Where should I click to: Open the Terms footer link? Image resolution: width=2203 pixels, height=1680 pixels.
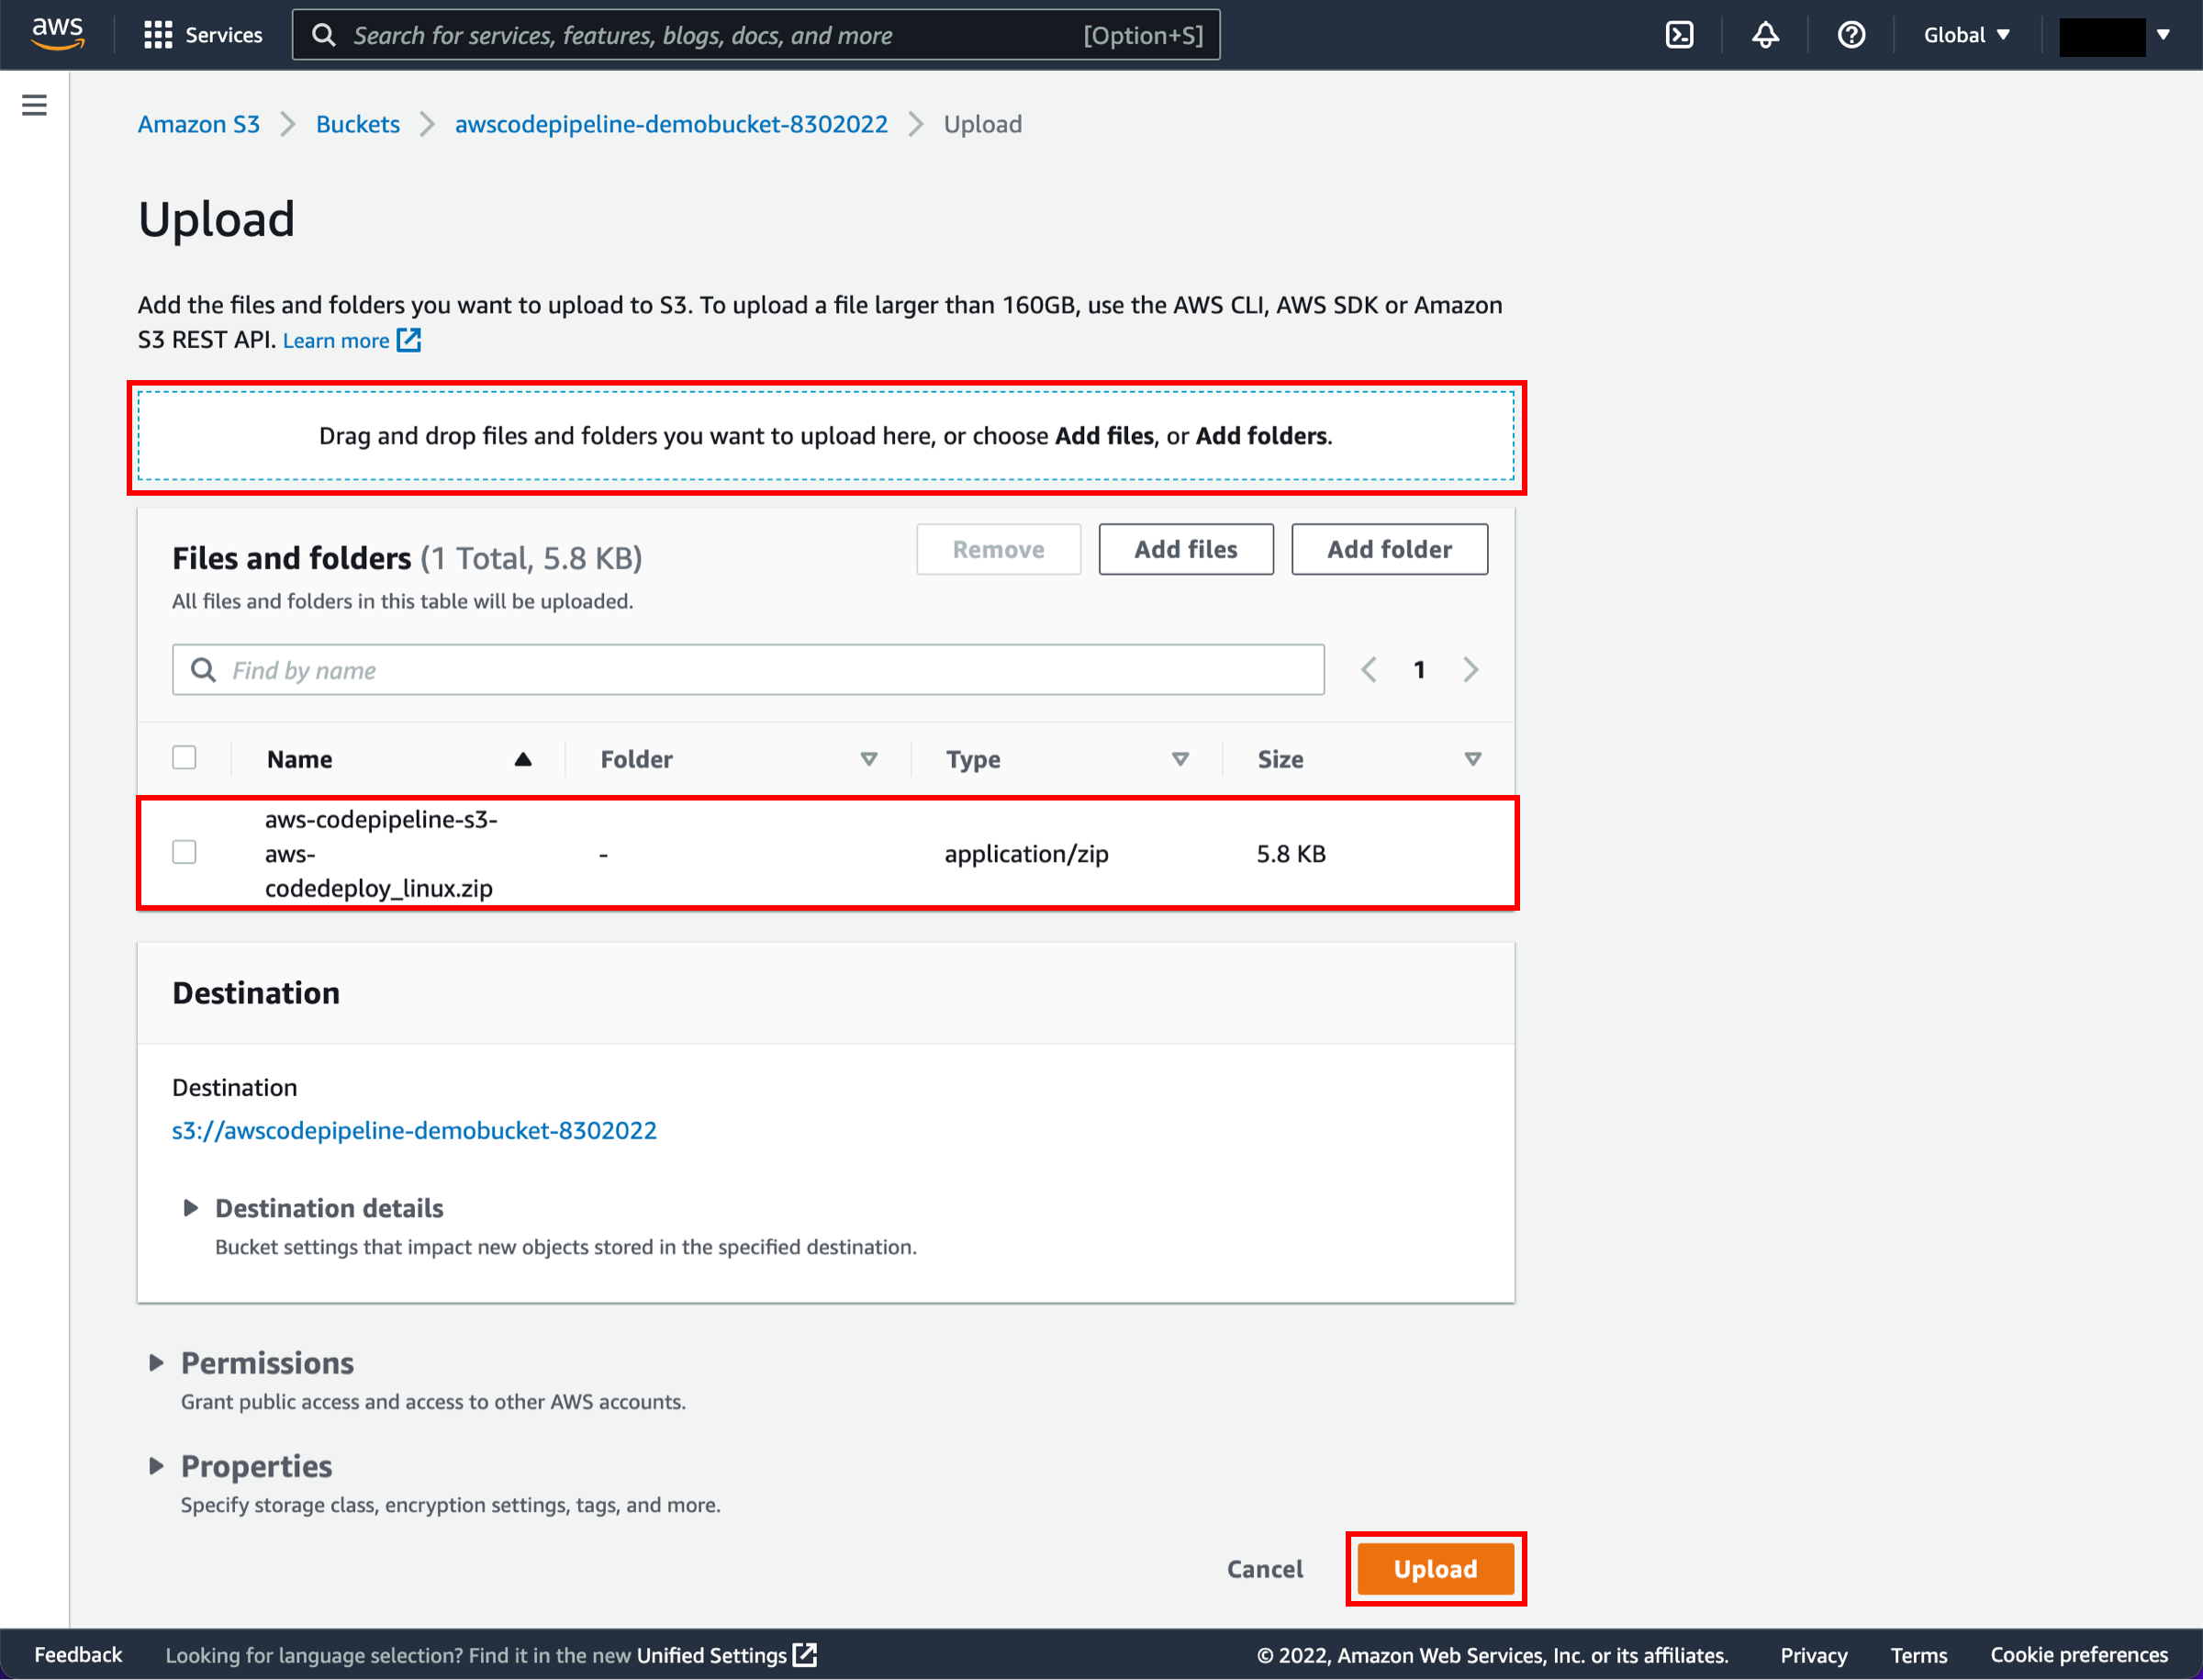pyautogui.click(x=1918, y=1656)
